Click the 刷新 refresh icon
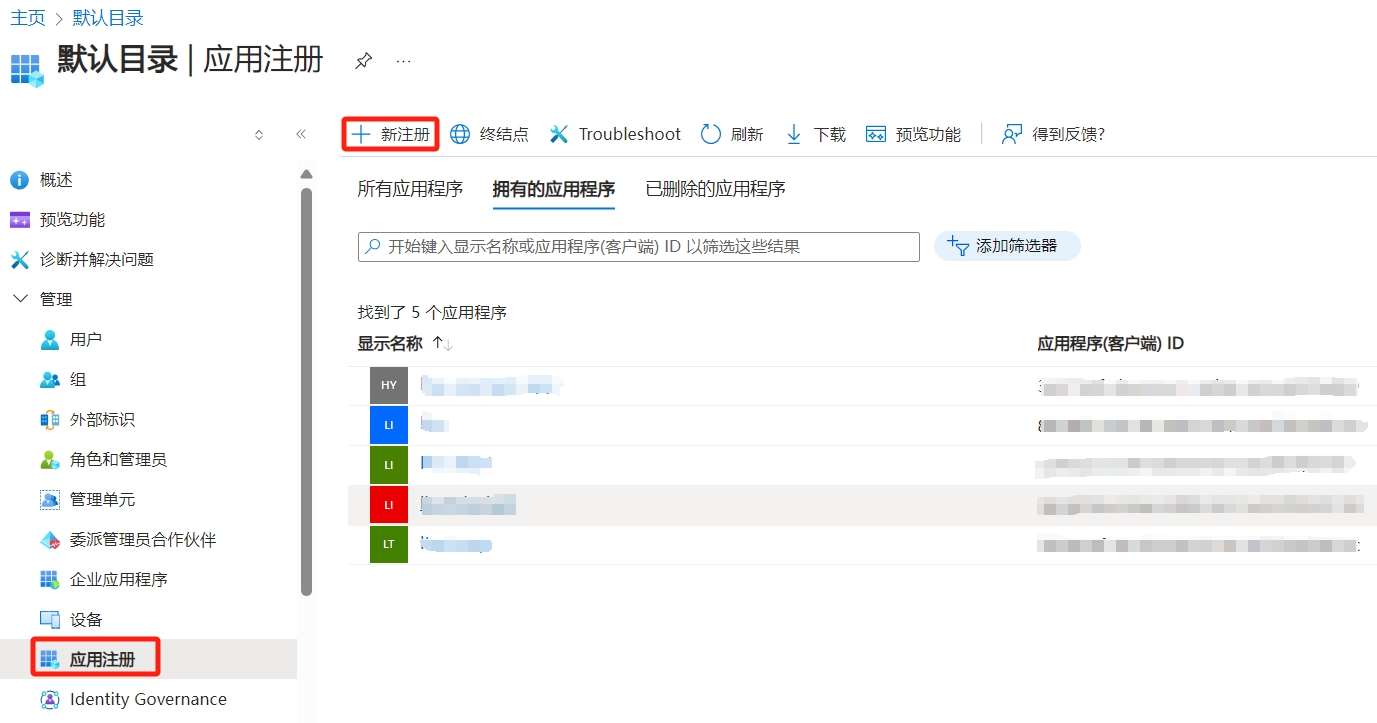The image size is (1377, 723). point(711,135)
